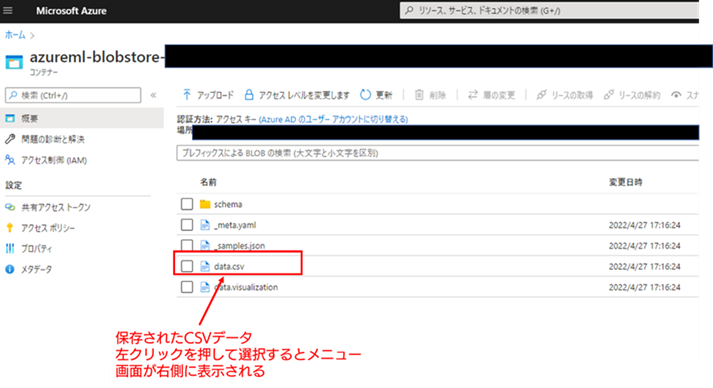Viewport: 713px width, 388px height.
Task: Click the Microsoft Azure title
Action: click(71, 11)
